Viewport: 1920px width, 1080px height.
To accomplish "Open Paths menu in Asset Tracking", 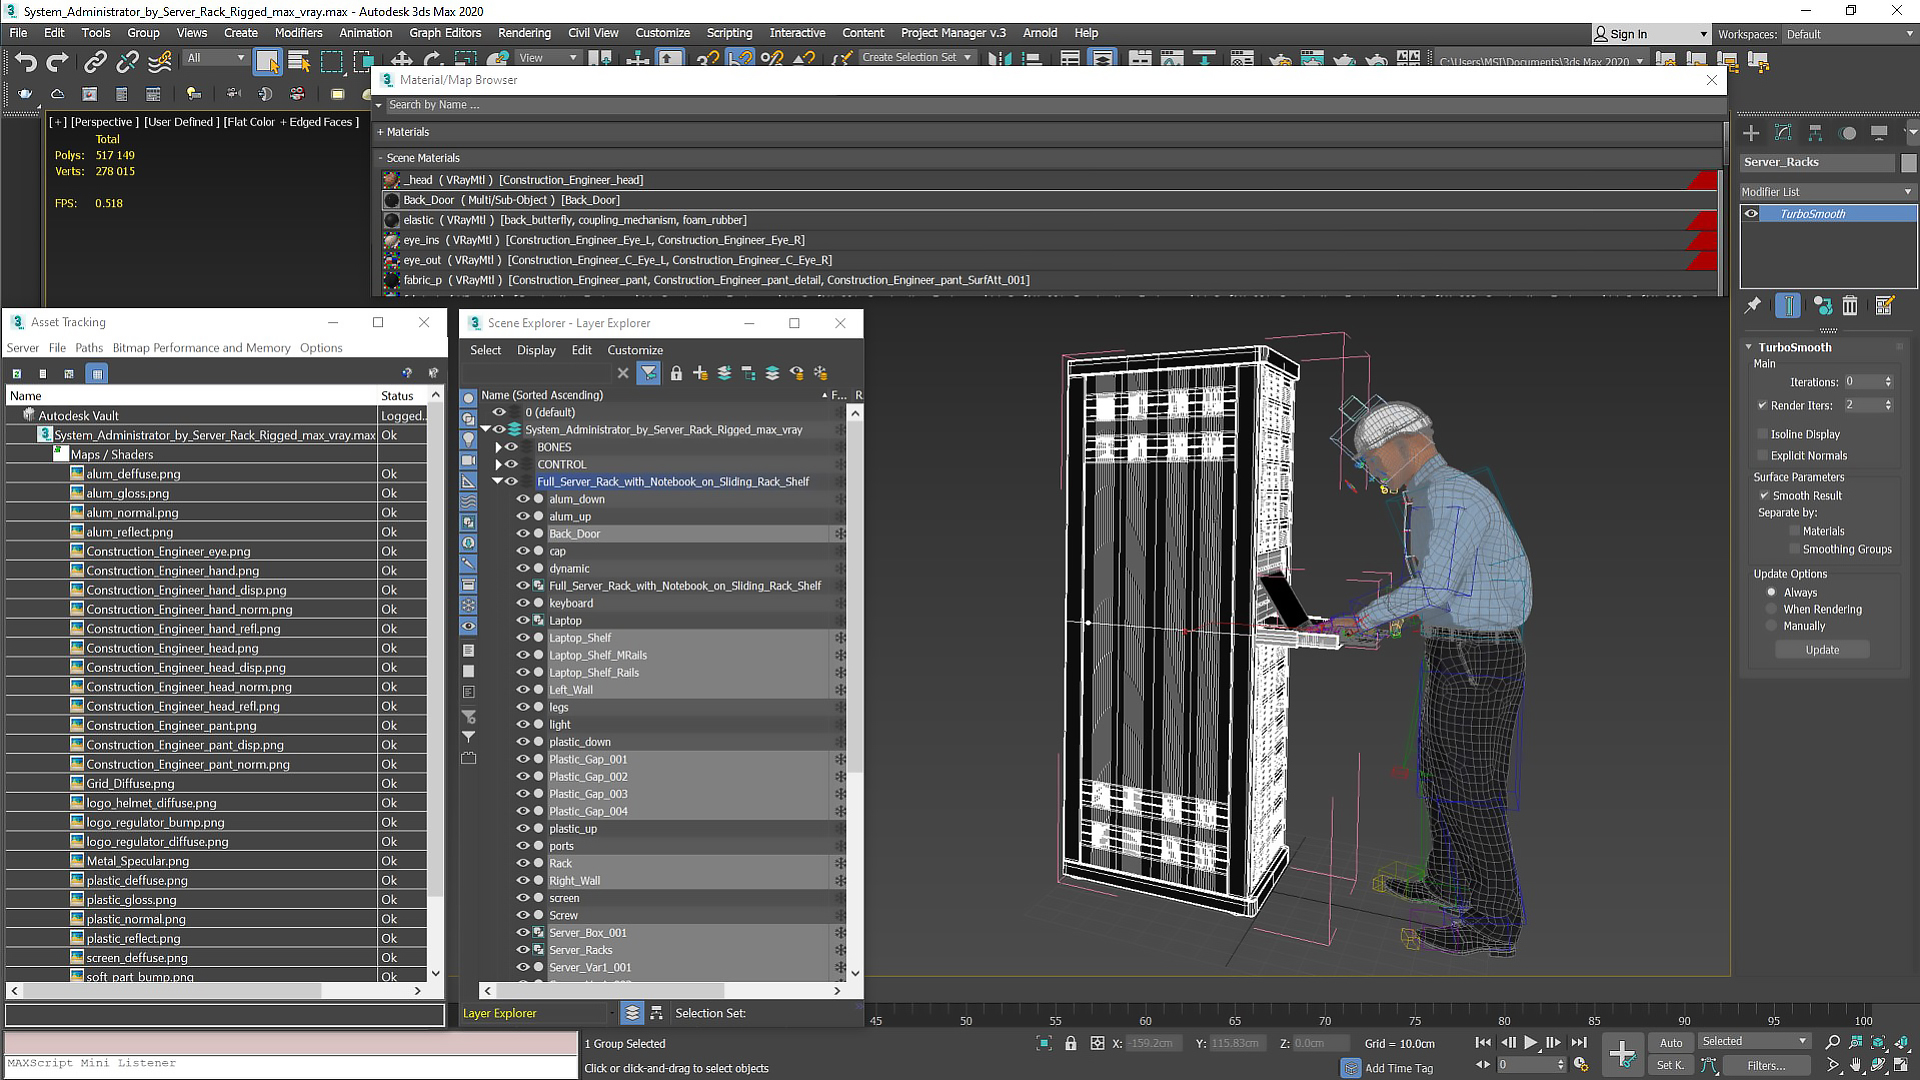I will [89, 348].
